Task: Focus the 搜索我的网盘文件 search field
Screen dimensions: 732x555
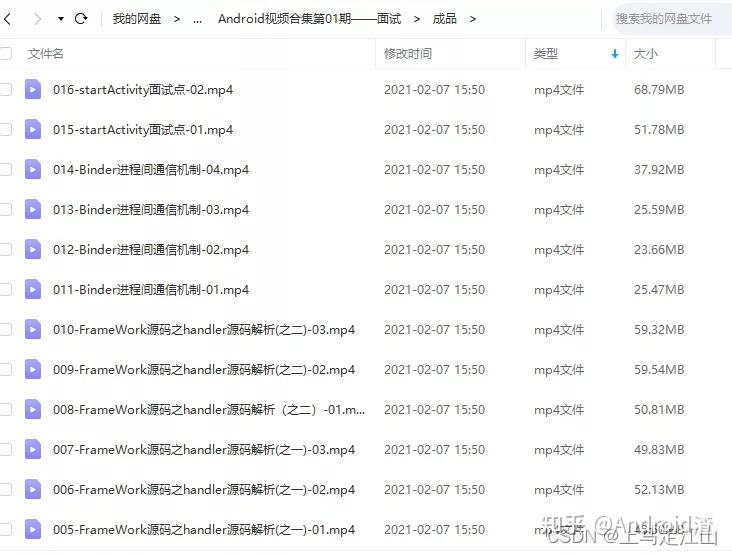Action: pyautogui.click(x=671, y=19)
